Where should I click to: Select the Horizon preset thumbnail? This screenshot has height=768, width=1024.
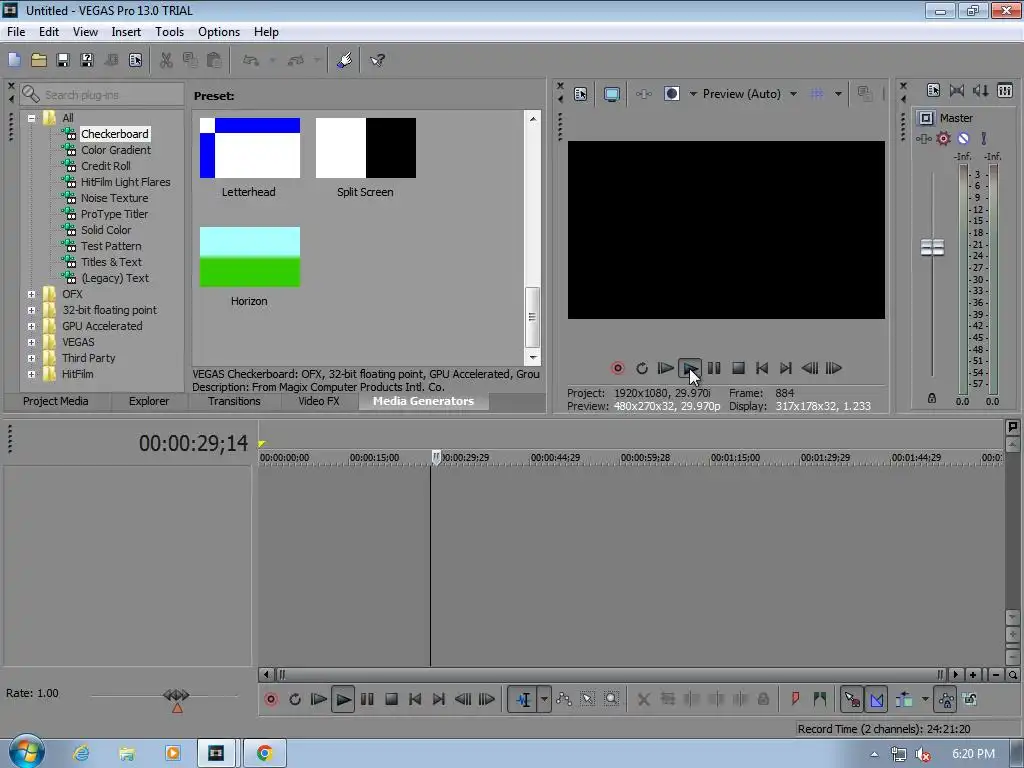click(249, 257)
